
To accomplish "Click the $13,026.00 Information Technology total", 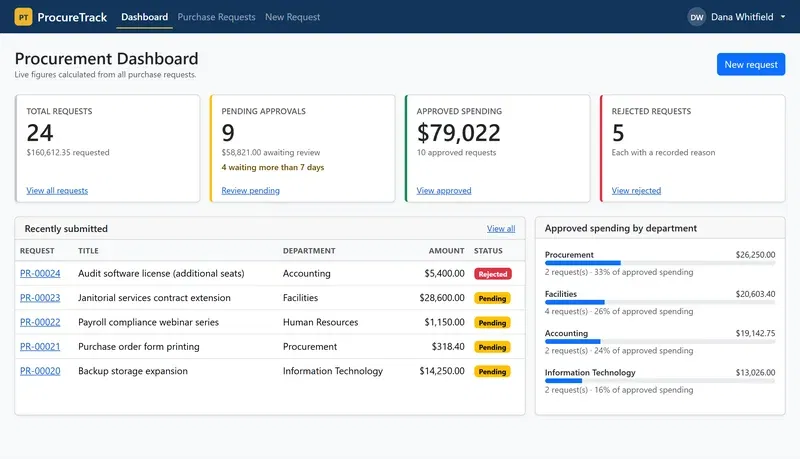I will click(x=755, y=372).
